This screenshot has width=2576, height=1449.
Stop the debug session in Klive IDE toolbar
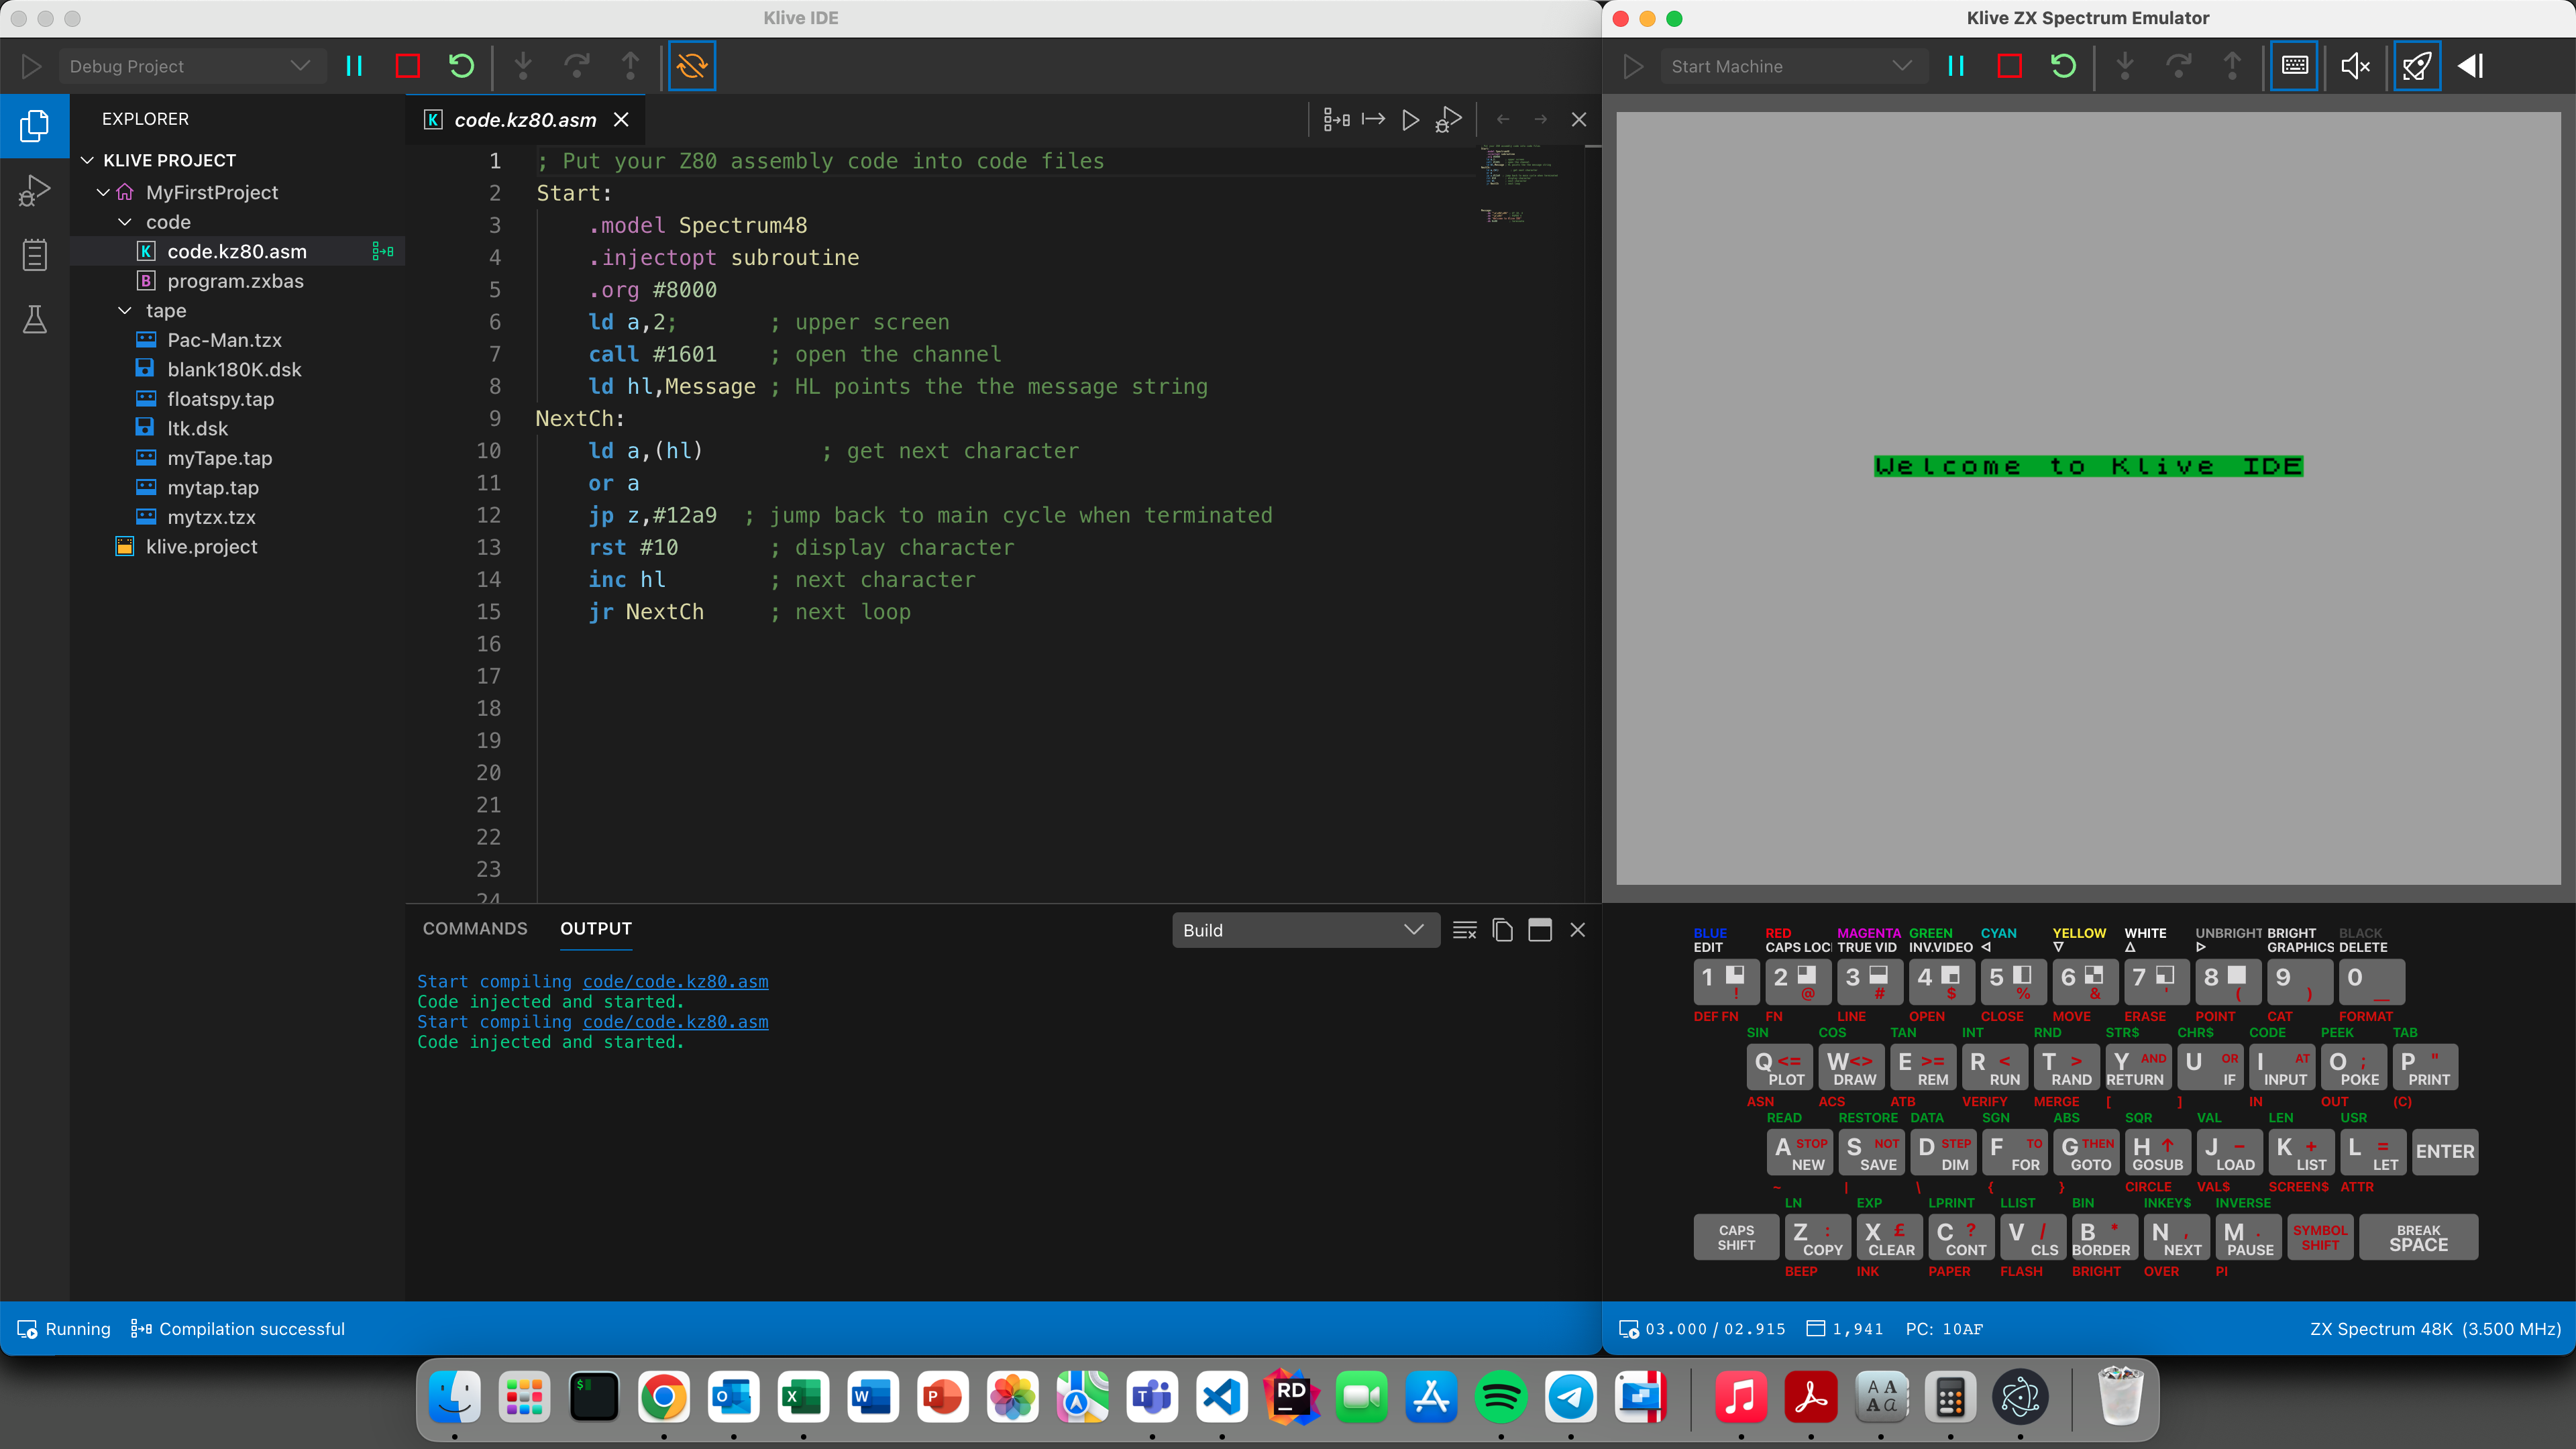pos(408,66)
